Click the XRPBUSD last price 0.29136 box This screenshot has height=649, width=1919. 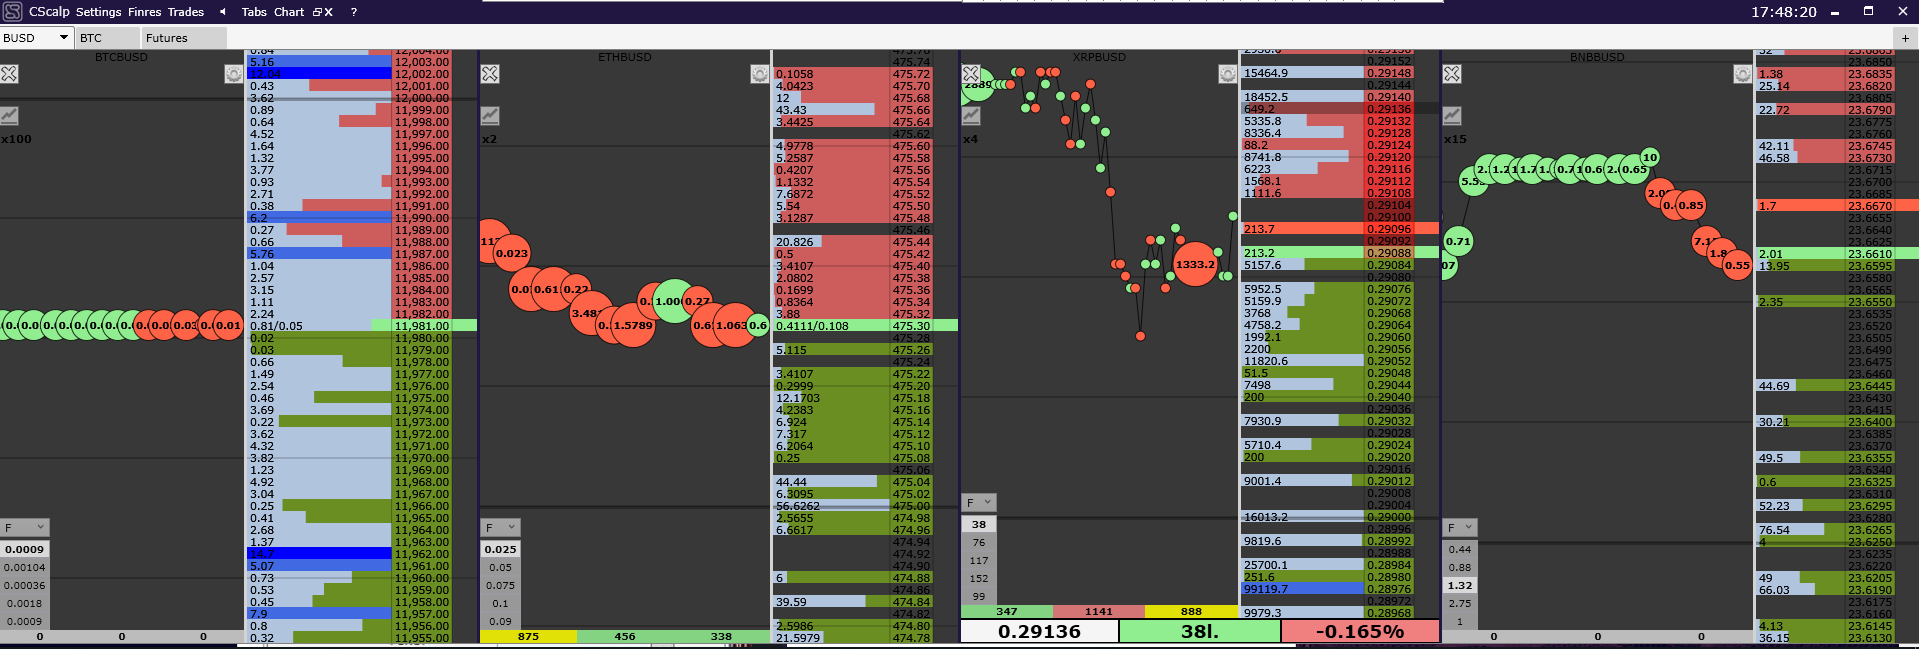click(x=1039, y=631)
